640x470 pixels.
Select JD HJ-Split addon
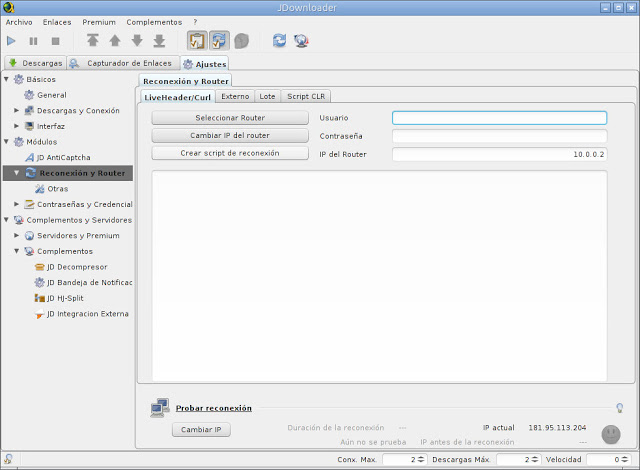tap(59, 298)
